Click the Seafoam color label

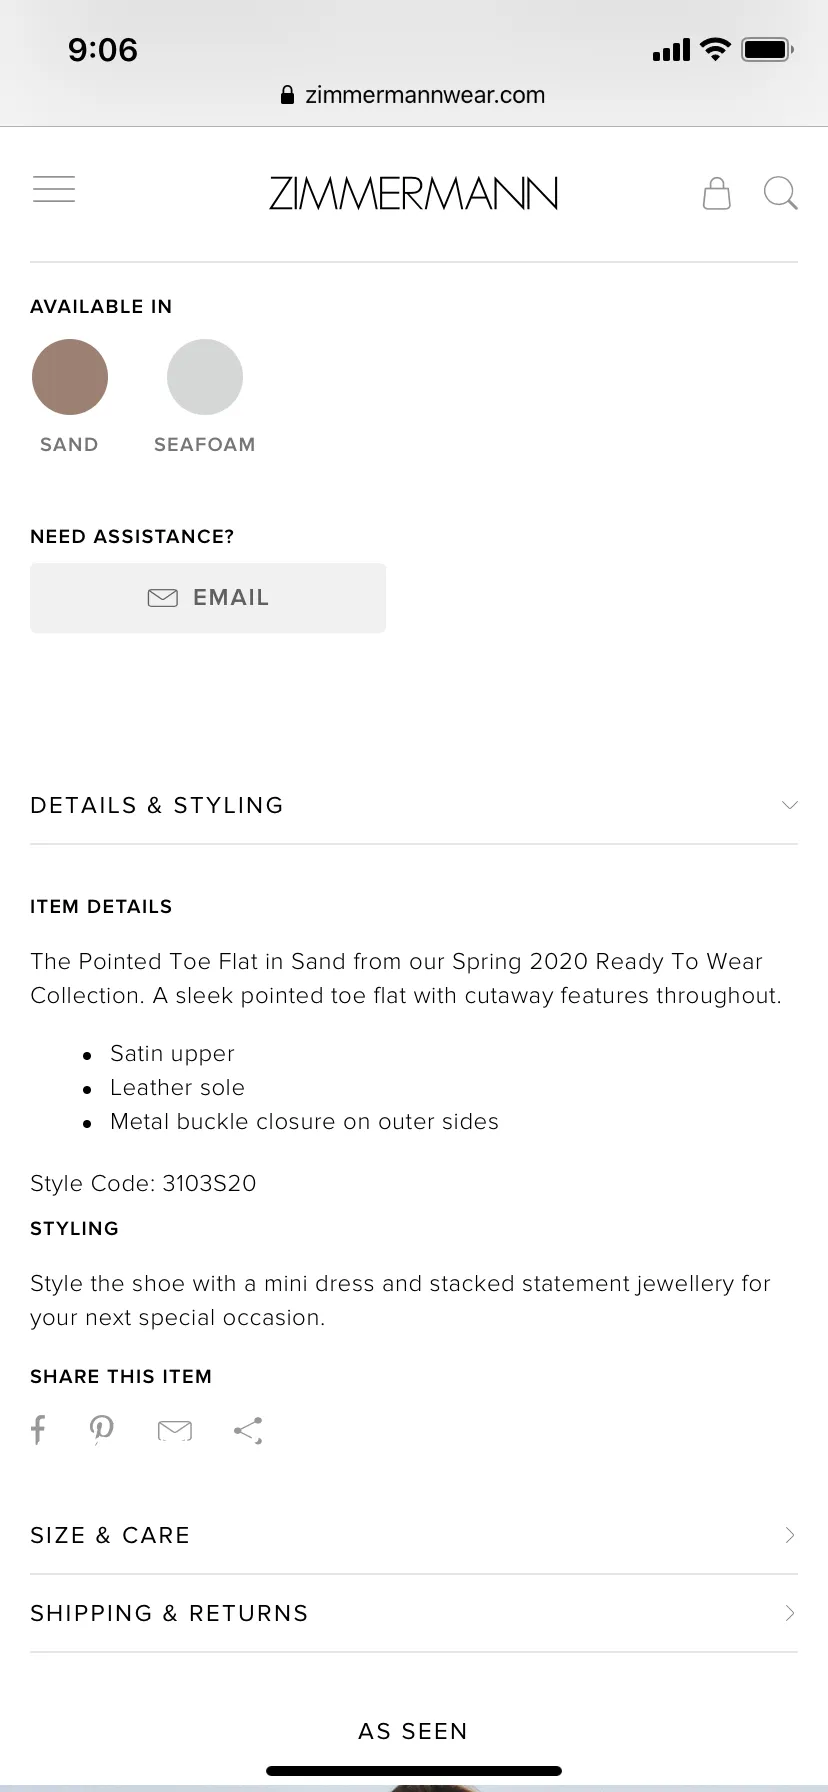click(x=205, y=444)
